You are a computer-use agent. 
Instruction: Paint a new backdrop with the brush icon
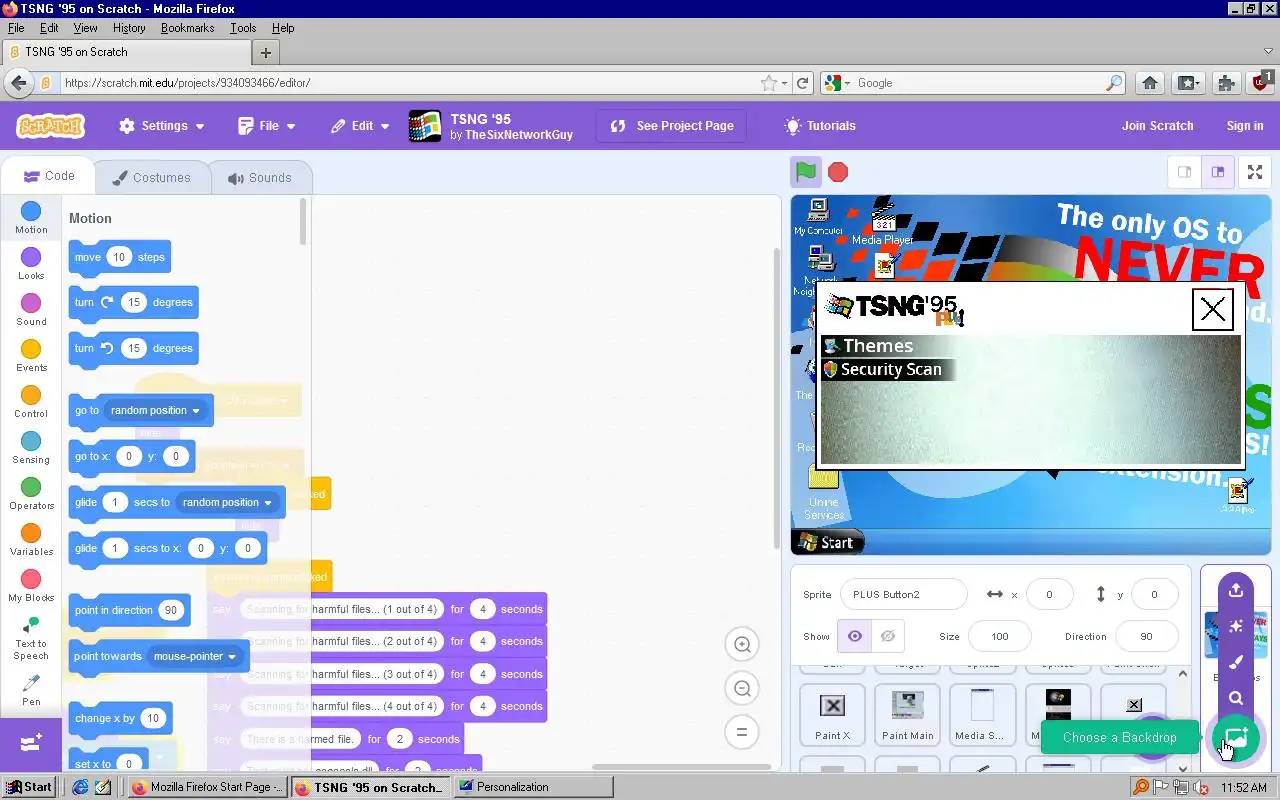tap(1236, 662)
